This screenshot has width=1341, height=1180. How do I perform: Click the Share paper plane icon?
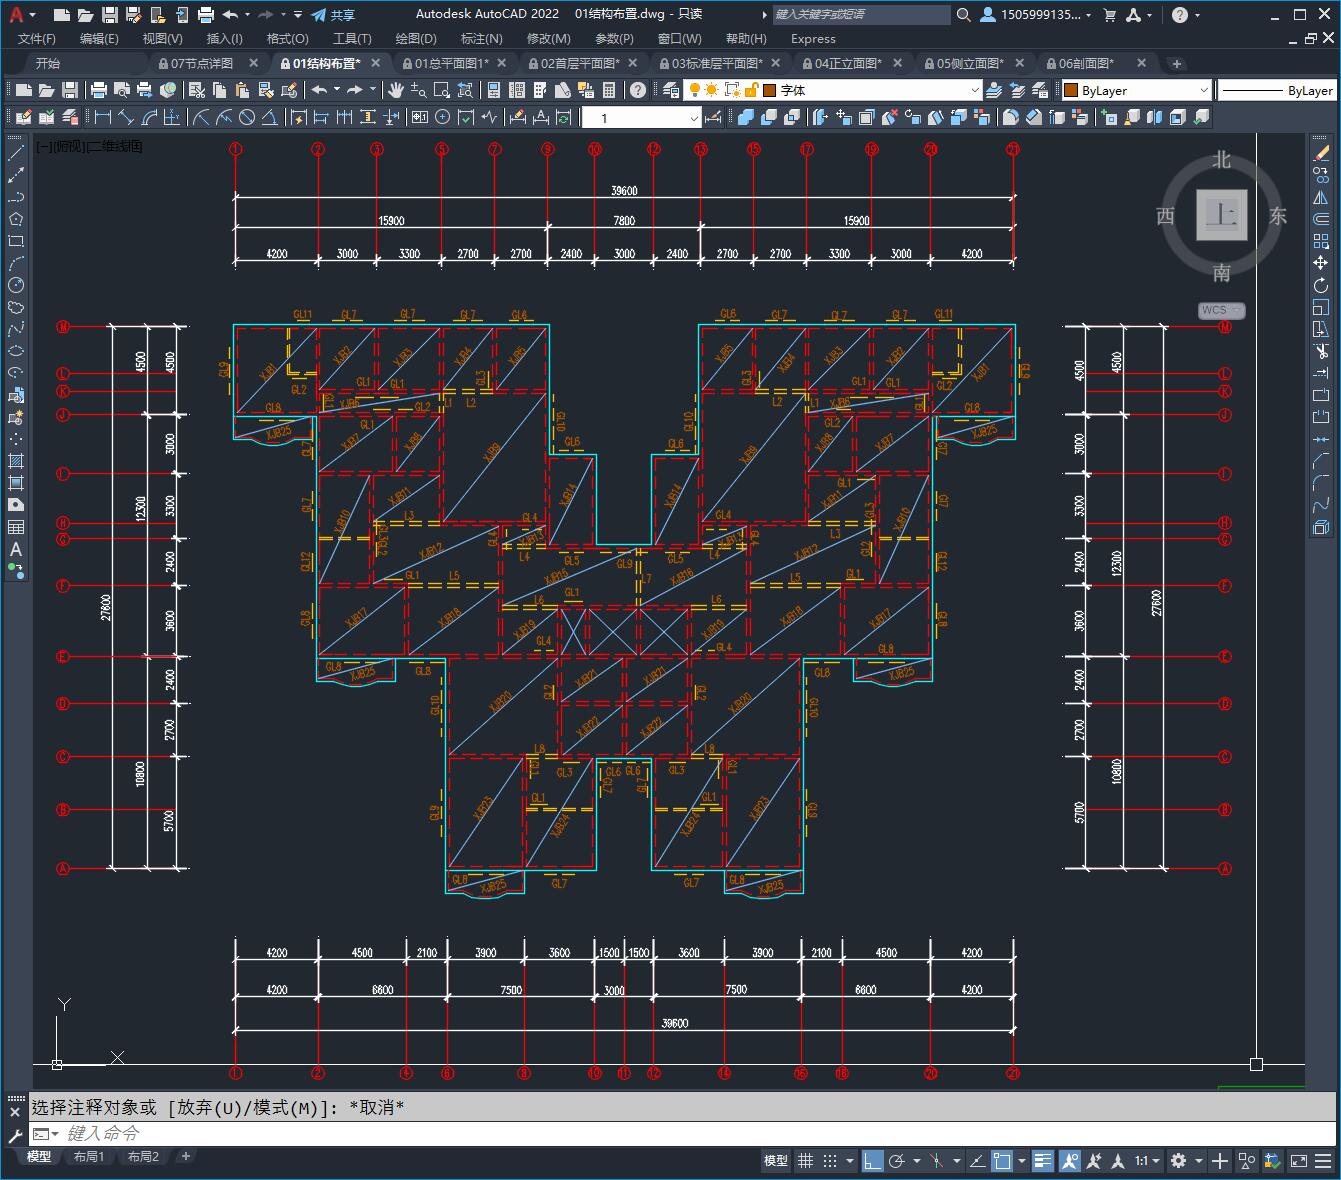[x=318, y=15]
